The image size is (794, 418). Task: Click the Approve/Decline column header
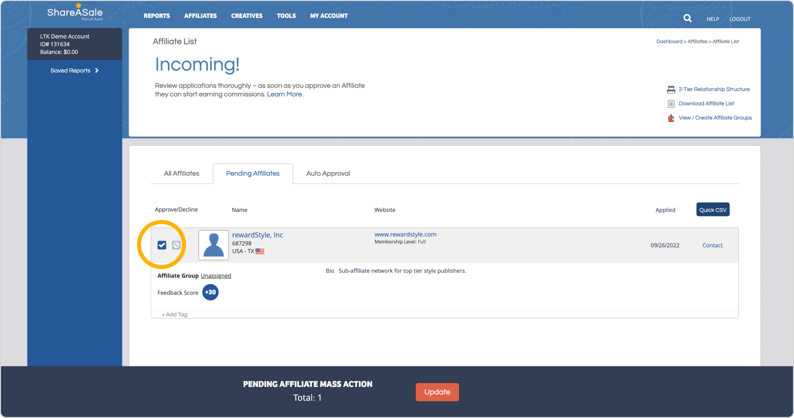pyautogui.click(x=176, y=209)
